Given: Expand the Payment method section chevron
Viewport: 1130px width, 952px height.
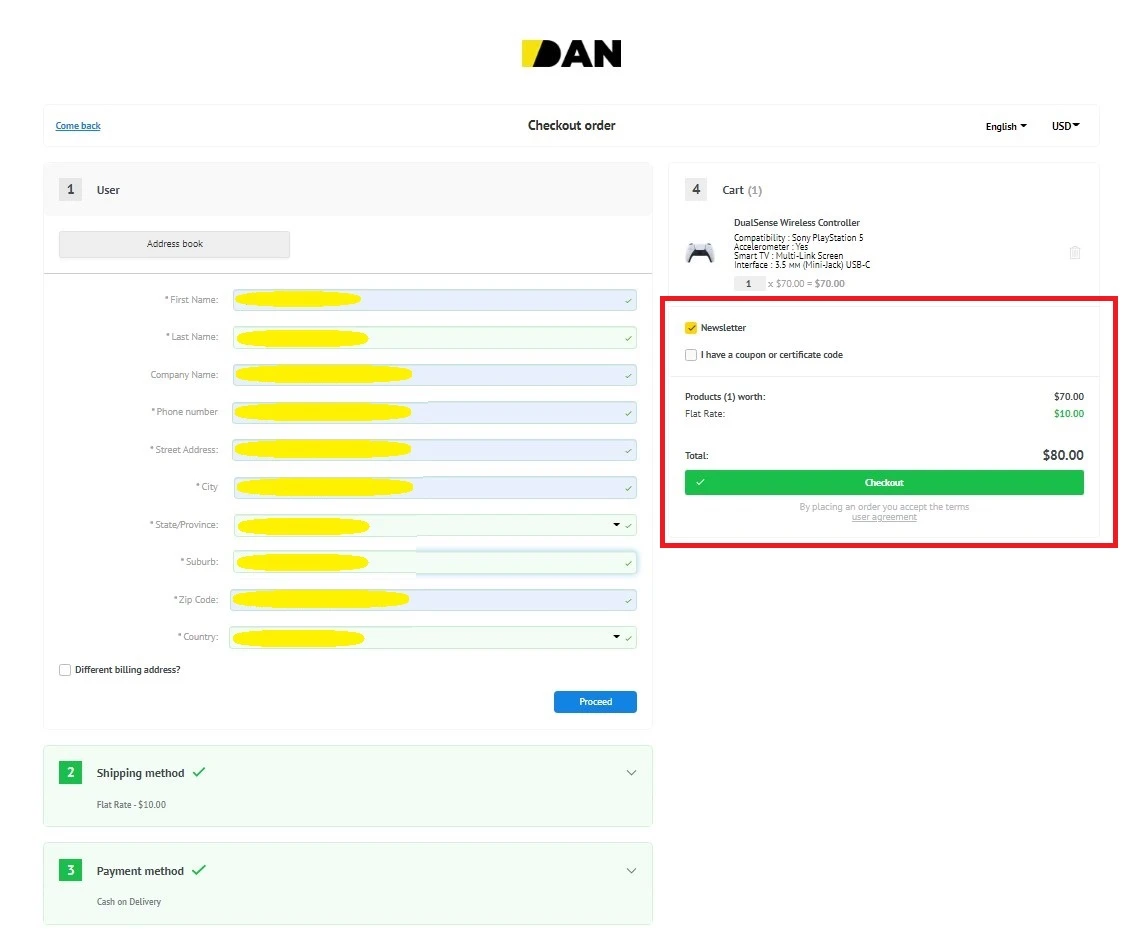Looking at the screenshot, I should pos(631,871).
